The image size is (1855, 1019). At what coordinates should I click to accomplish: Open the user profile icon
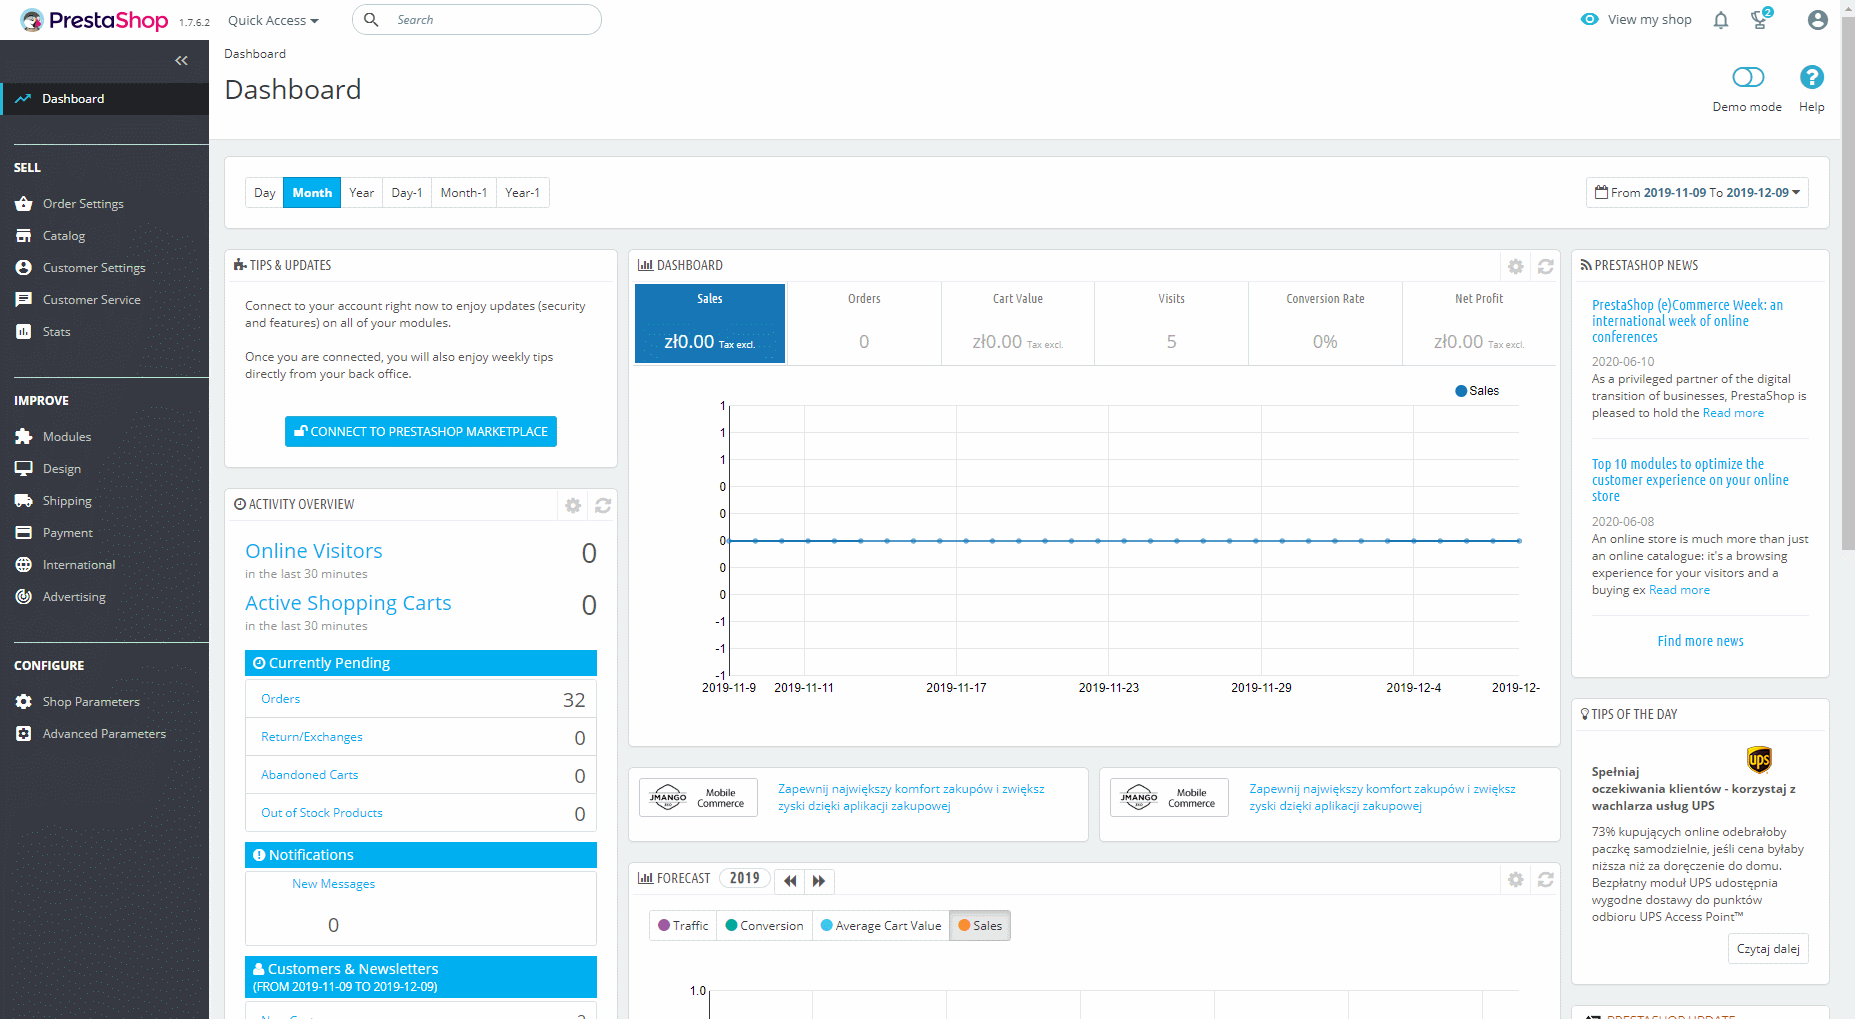click(x=1817, y=20)
